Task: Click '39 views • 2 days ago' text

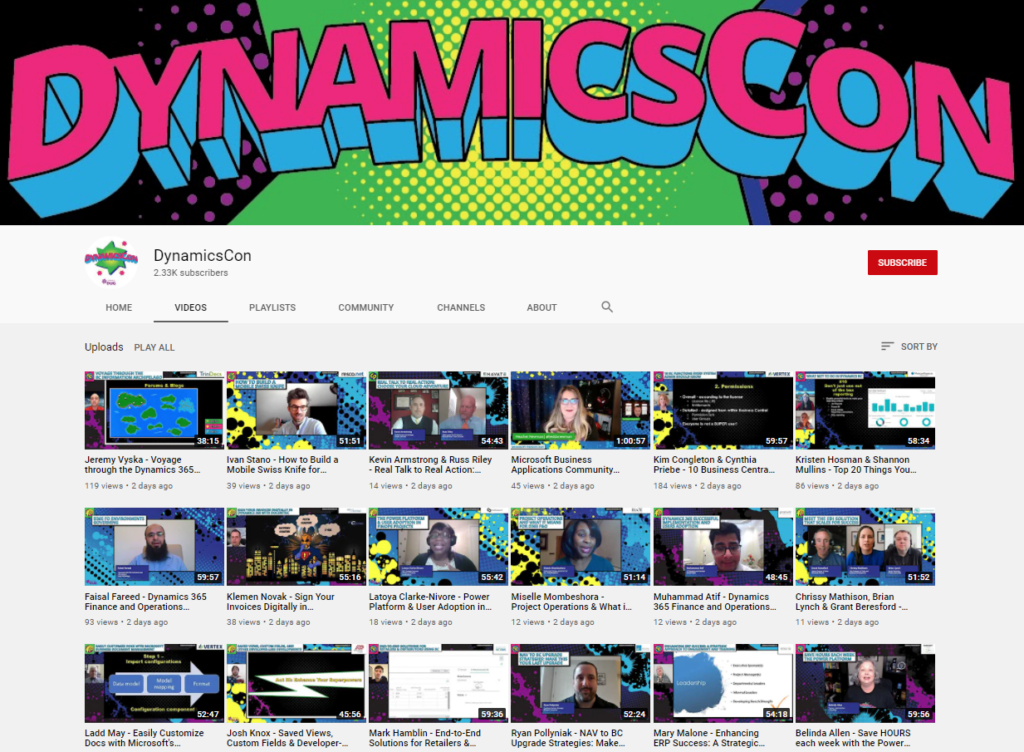Action: coord(268,486)
